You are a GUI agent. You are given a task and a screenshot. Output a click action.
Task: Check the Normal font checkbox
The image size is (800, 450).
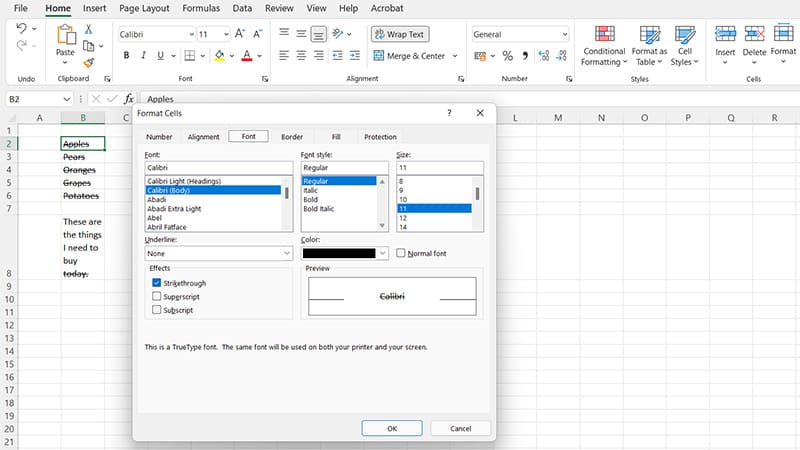[x=401, y=253]
